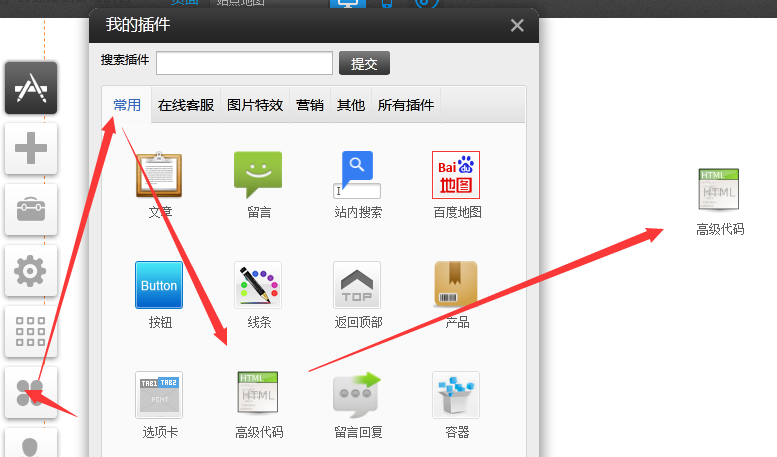Image resolution: width=777 pixels, height=457 pixels.
Task: Select the 留言 message plugin icon
Action: click(258, 176)
